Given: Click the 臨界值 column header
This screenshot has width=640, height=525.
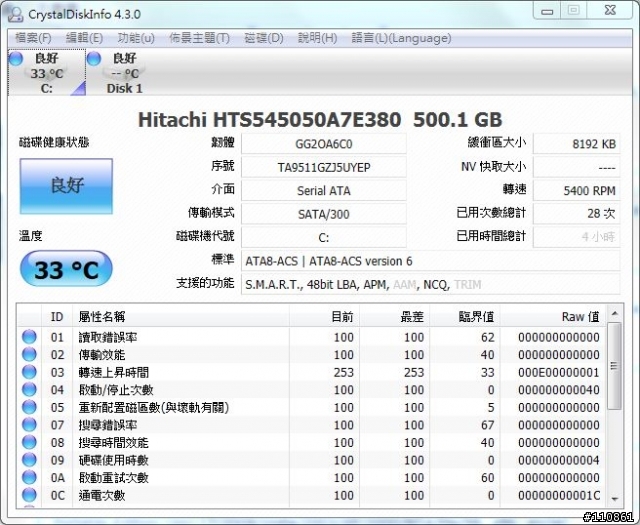Looking at the screenshot, I should (x=465, y=316).
